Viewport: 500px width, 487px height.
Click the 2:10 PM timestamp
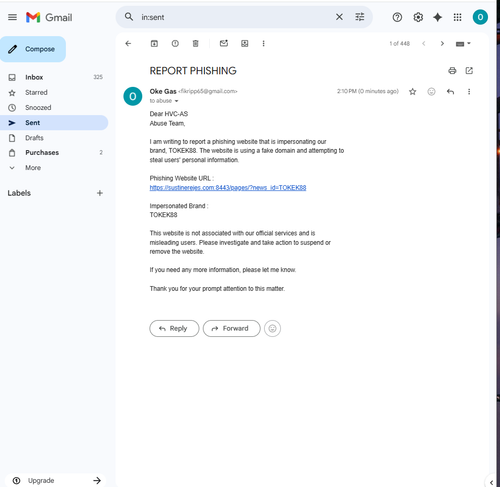(x=368, y=91)
